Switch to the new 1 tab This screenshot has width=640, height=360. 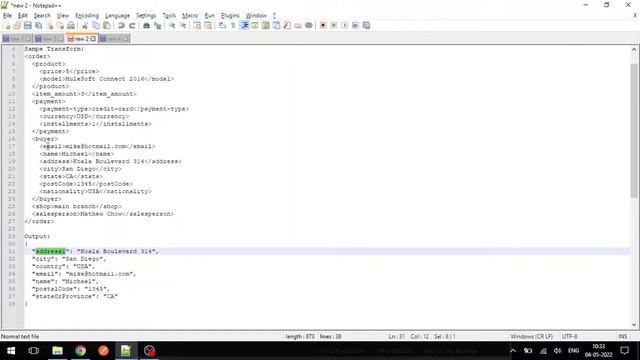17,39
